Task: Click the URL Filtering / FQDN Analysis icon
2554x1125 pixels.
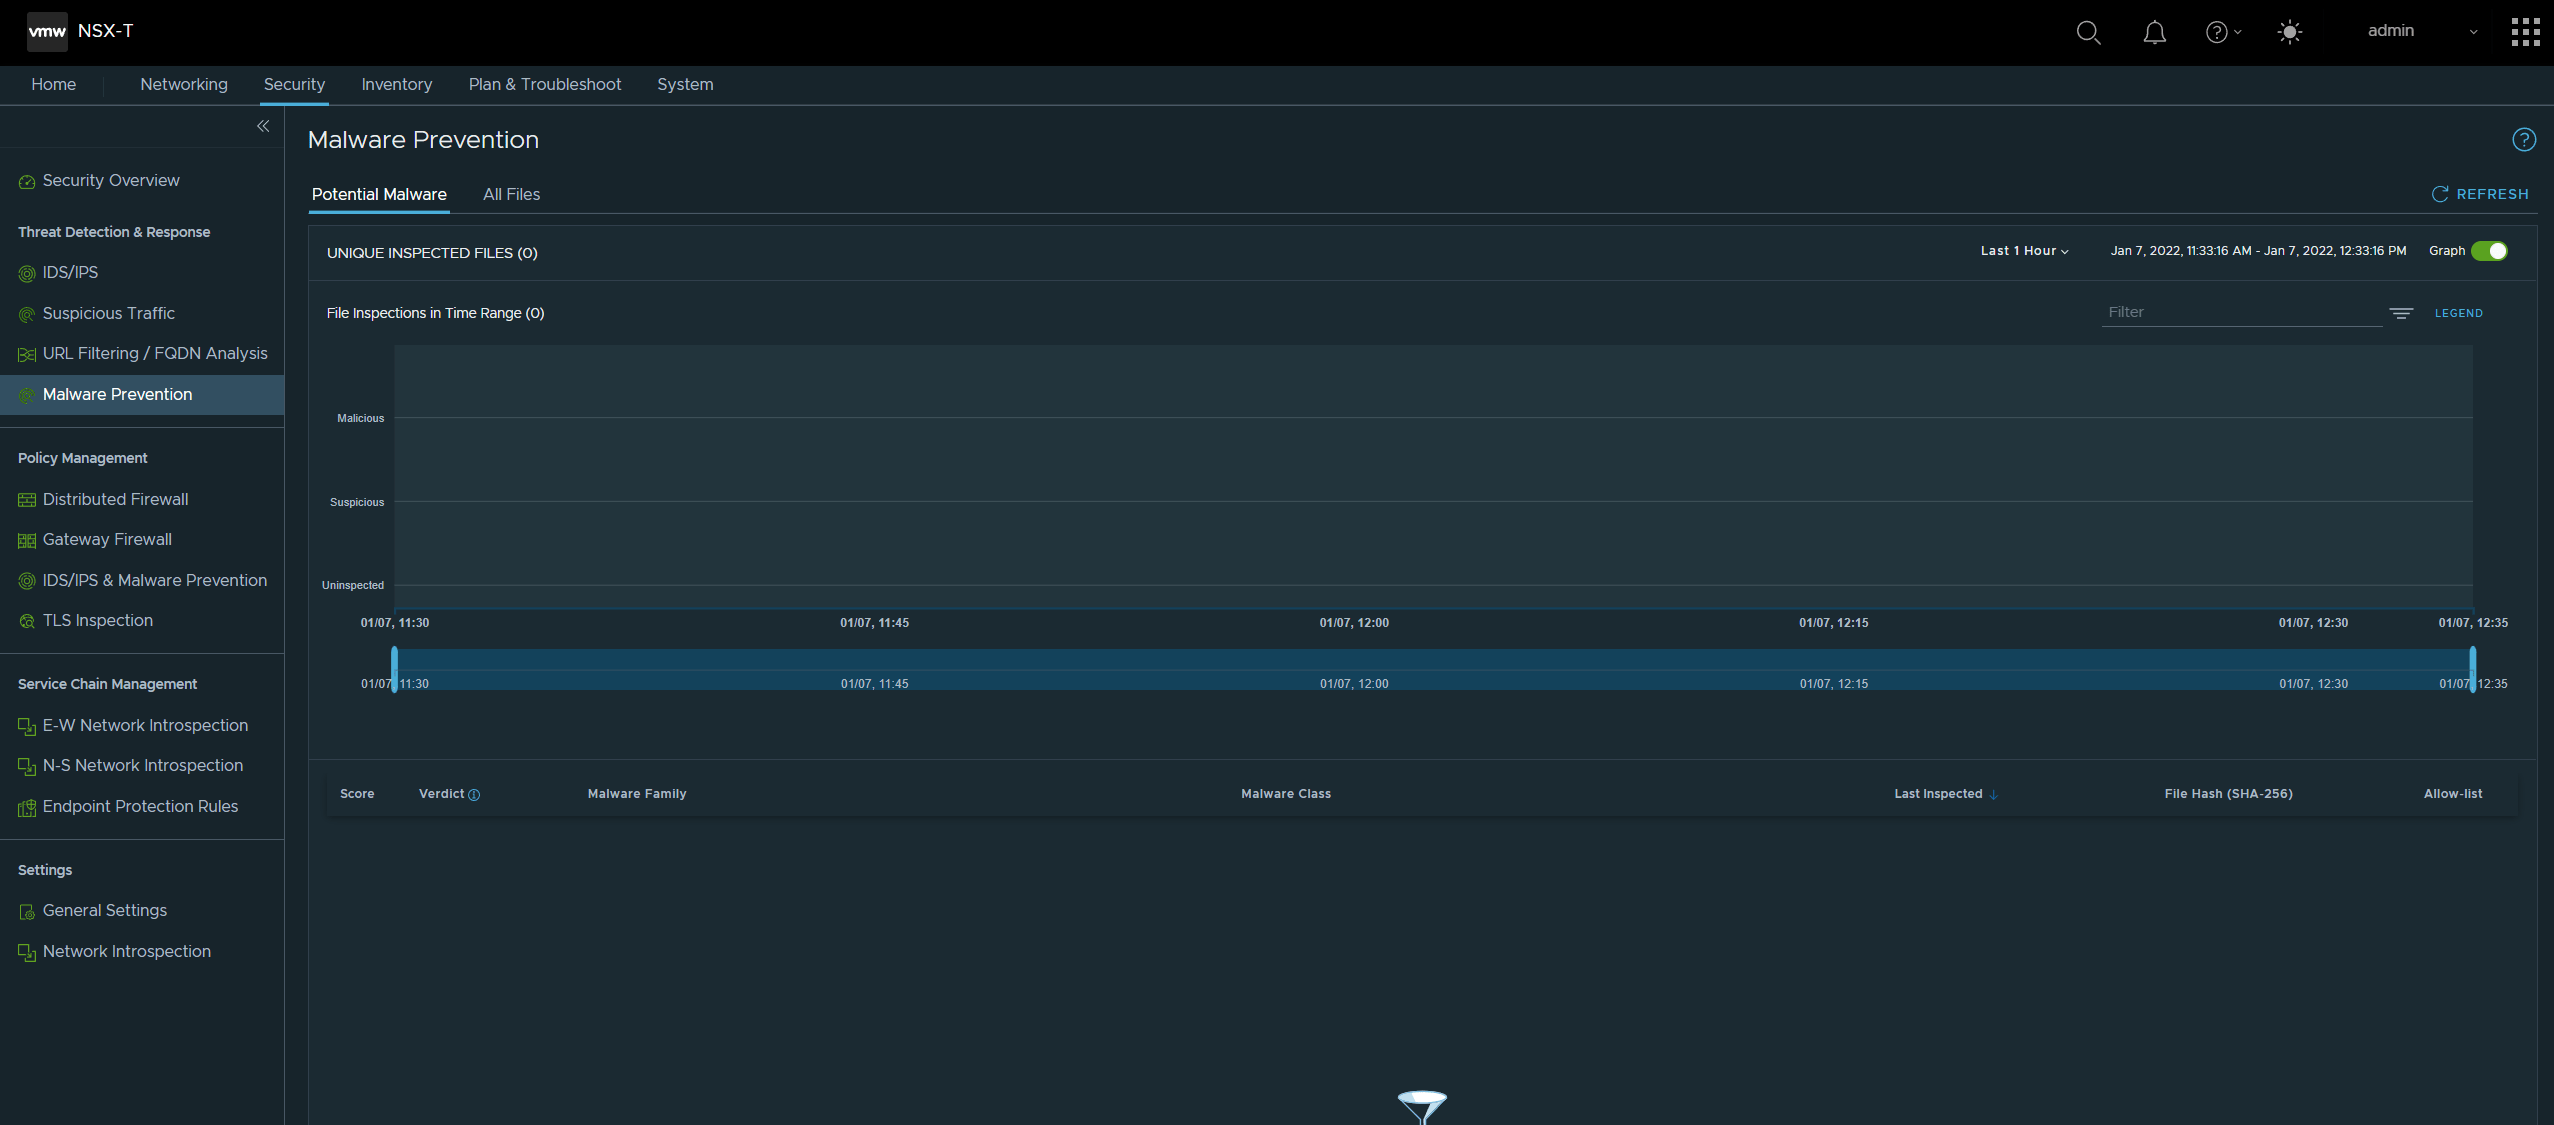Action: pos(27,354)
